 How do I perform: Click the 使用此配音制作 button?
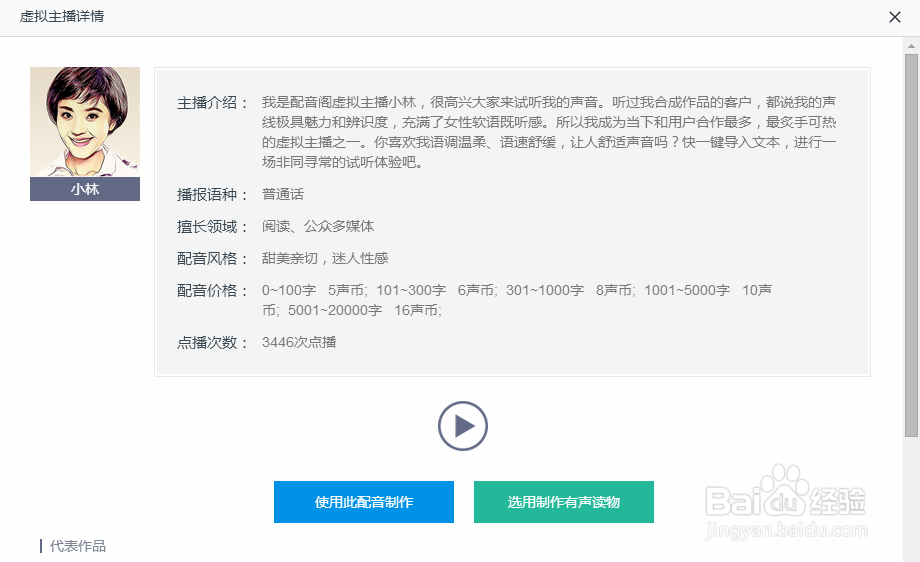[364, 502]
